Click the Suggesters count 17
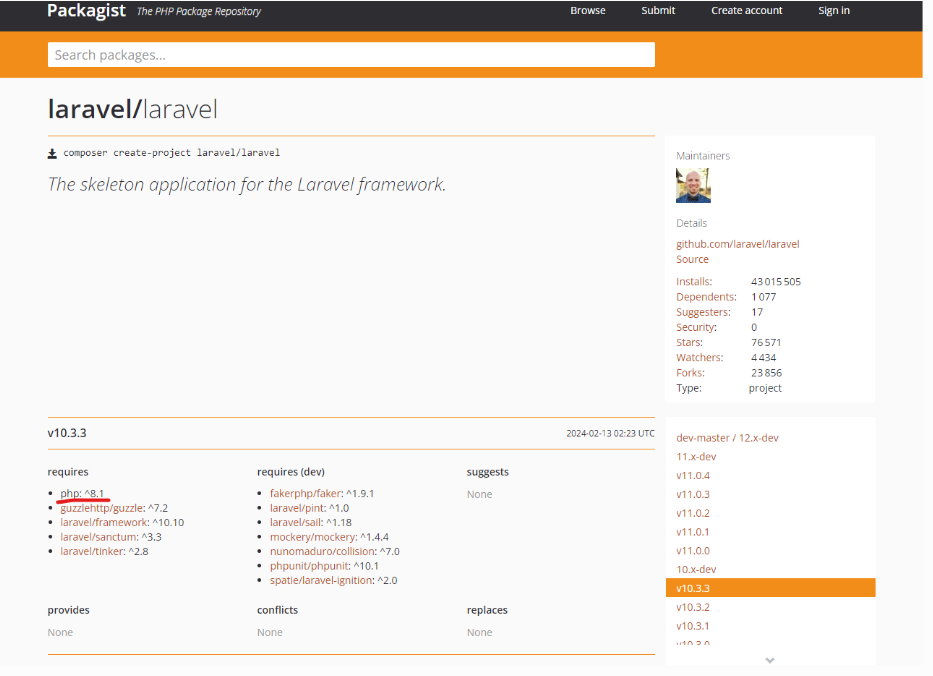 pos(757,312)
